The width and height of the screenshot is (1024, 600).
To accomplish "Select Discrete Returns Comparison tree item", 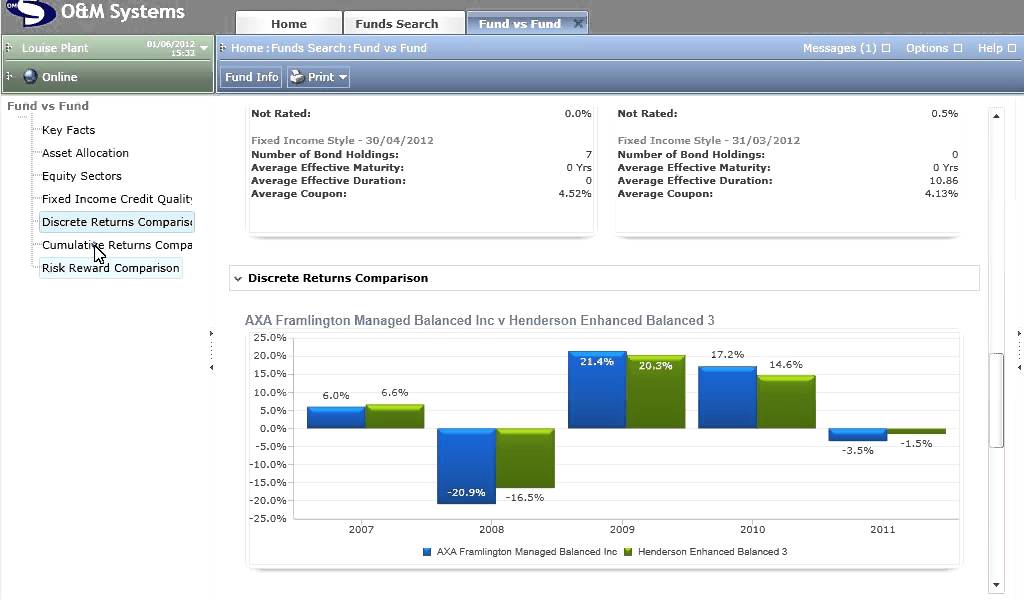I will pos(117,222).
